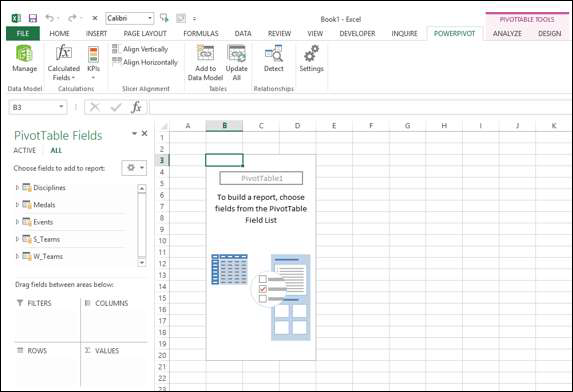Select row 3 header

click(x=162, y=160)
